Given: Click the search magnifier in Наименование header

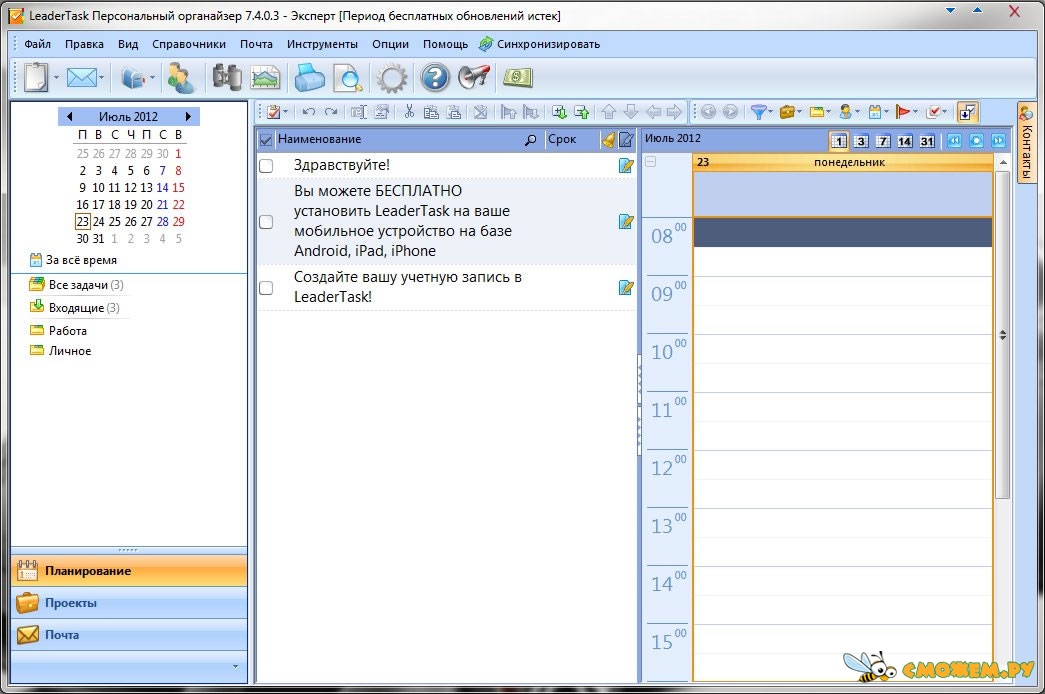Looking at the screenshot, I should click(530, 139).
